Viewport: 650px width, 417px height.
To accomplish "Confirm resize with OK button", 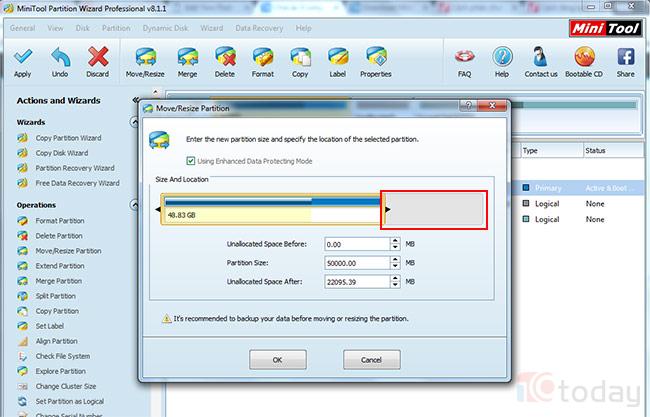I will coord(278,359).
